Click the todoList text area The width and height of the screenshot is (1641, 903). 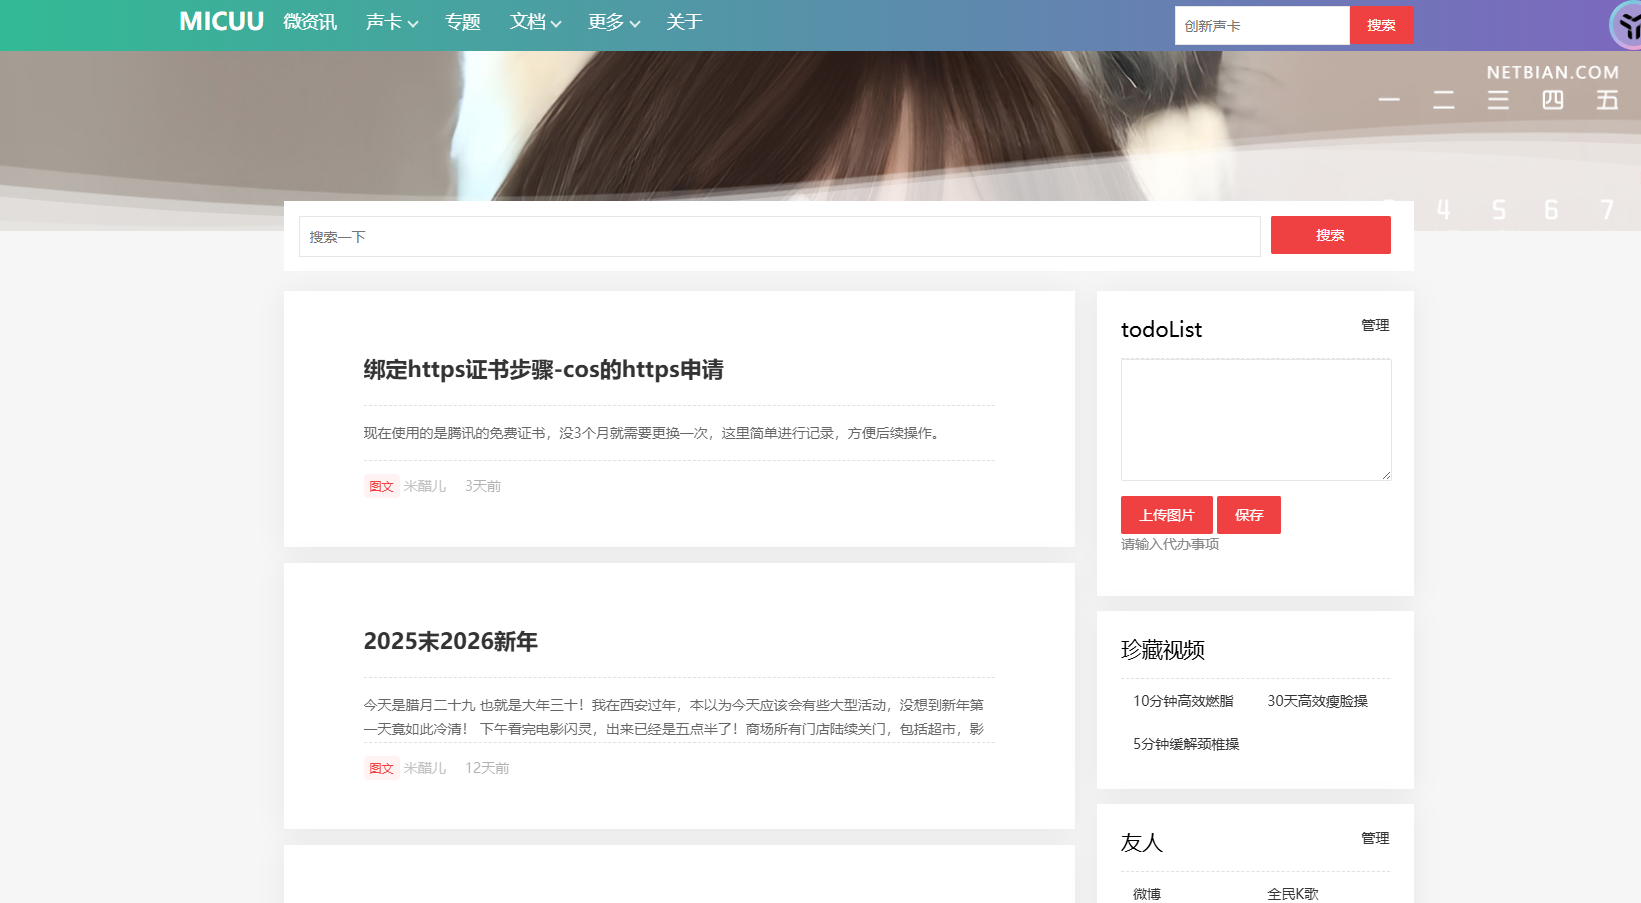click(x=1255, y=419)
